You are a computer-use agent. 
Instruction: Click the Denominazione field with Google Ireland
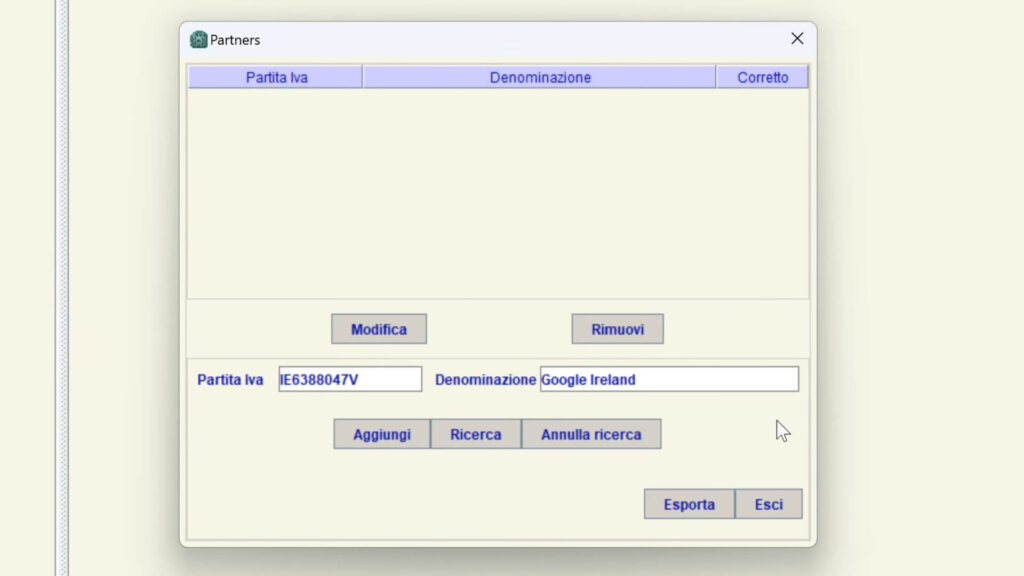(669, 380)
